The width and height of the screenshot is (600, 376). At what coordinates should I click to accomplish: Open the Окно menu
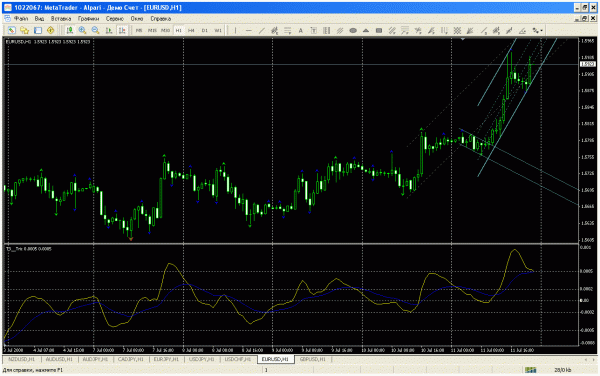137,18
